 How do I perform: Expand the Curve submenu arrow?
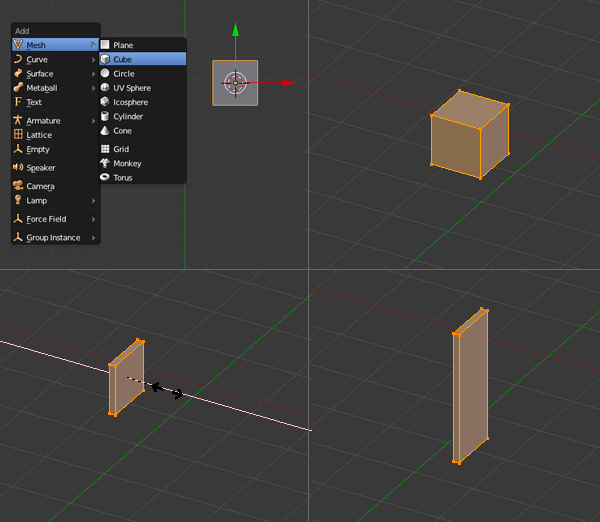tap(93, 59)
